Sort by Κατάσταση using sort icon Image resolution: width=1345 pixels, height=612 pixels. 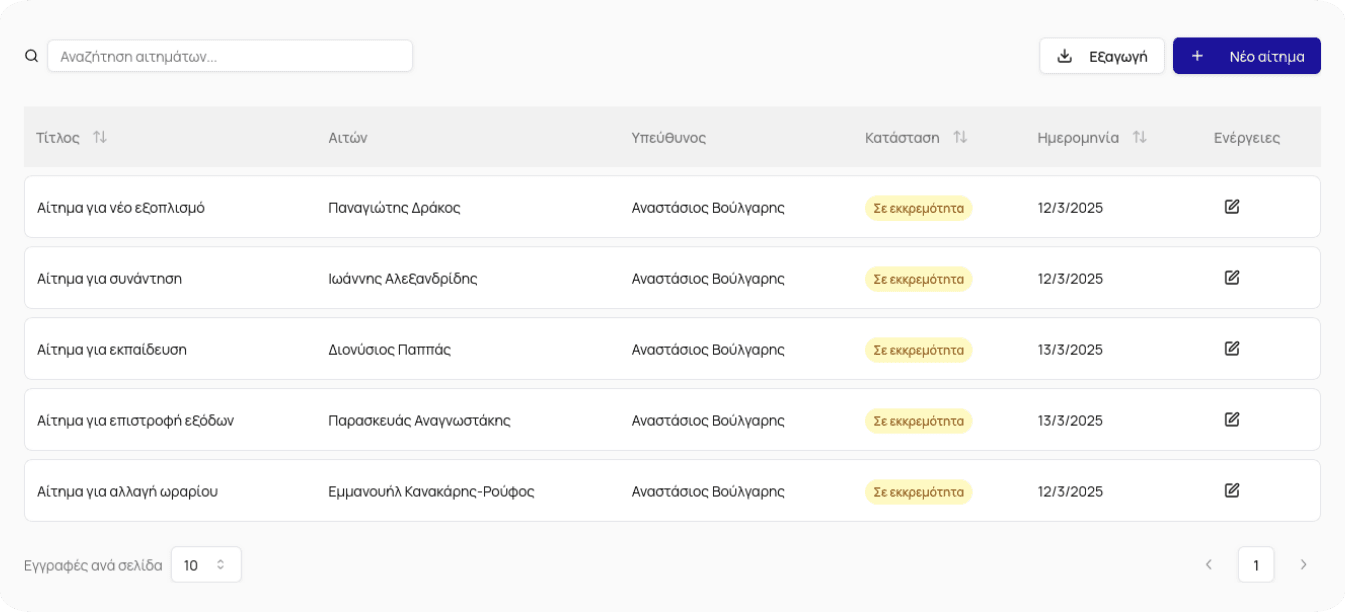[960, 137]
